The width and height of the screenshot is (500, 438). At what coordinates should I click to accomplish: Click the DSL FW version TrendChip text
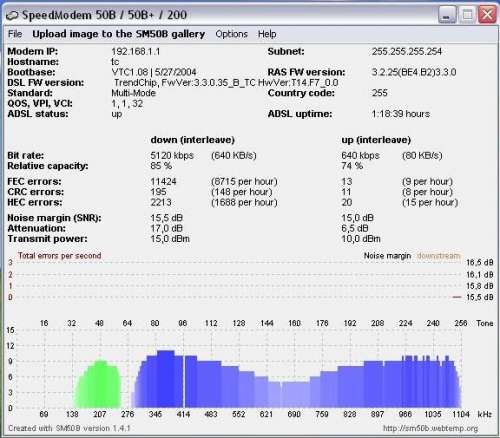pyautogui.click(x=226, y=83)
